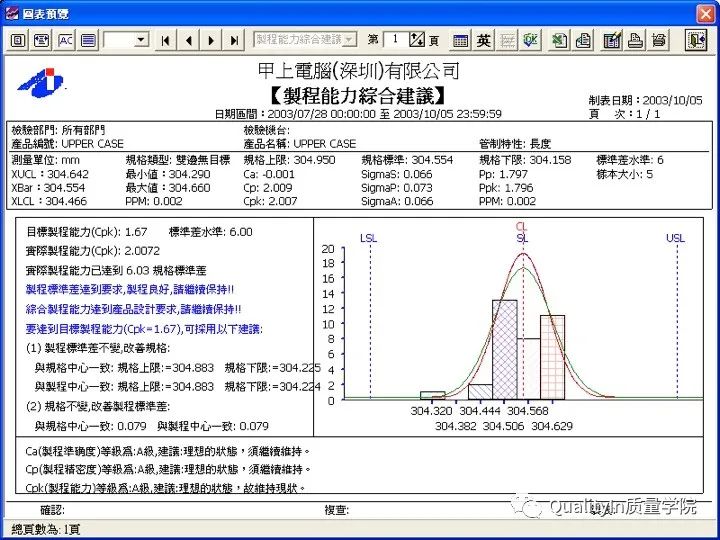Click the 總頁數為: 1頁 status bar text
Image resolution: width=720 pixels, height=540 pixels.
tap(45, 530)
